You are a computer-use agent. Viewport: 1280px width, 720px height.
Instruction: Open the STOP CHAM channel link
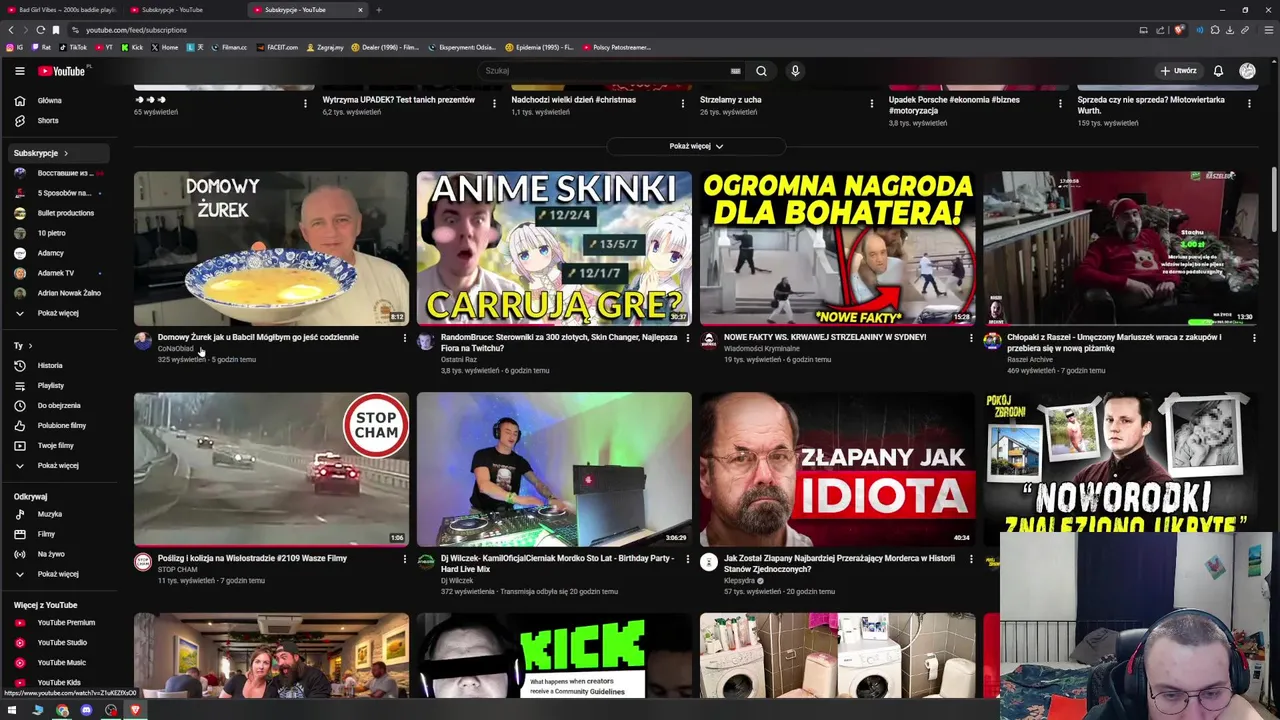(x=178, y=570)
